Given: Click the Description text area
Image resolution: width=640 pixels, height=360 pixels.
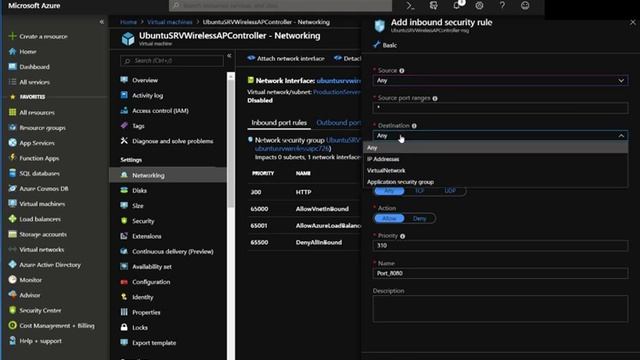Looking at the screenshot, I should coord(500,309).
